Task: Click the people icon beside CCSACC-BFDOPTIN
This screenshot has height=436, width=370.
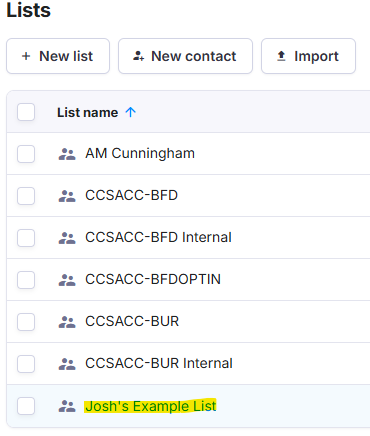Action: 67,280
